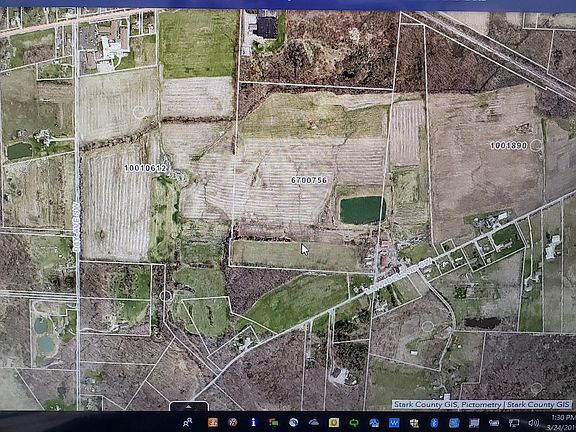Open the OneDrive cloud icon
The image size is (576, 432).
point(314,422)
